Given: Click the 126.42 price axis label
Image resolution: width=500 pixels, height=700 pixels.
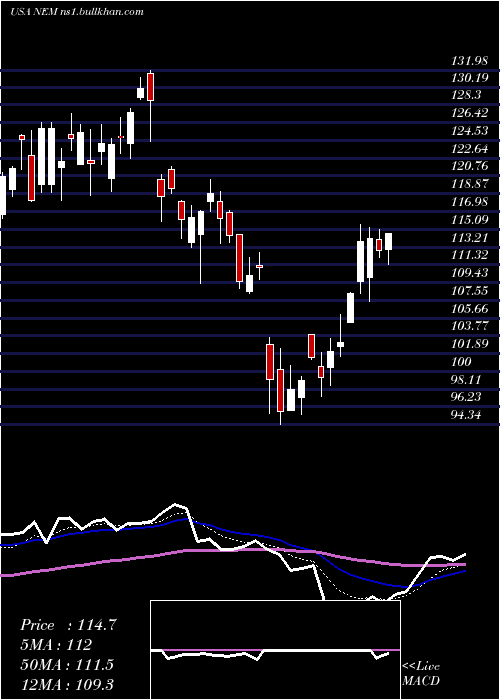Looking at the screenshot, I should (470, 113).
